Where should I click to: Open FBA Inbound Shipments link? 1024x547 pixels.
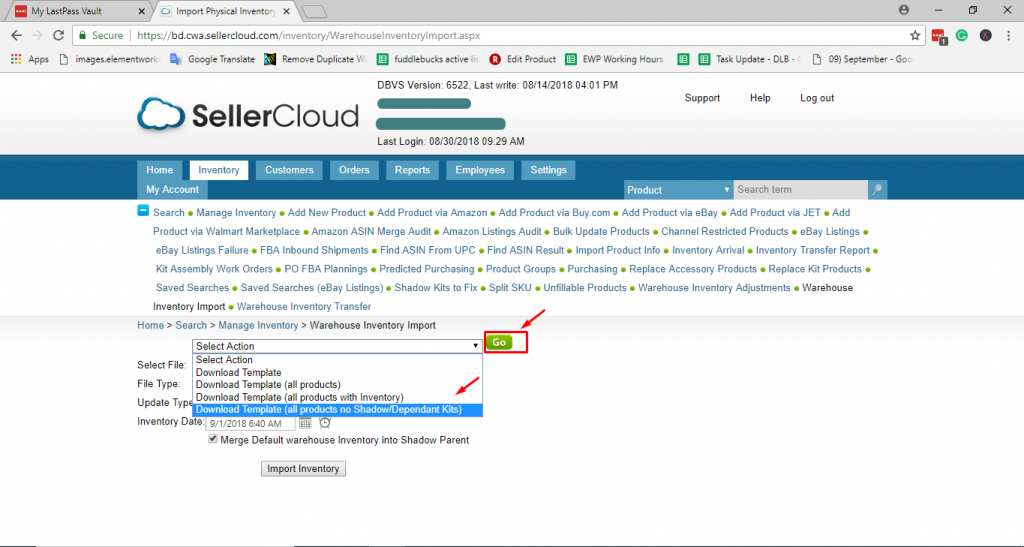[314, 251]
